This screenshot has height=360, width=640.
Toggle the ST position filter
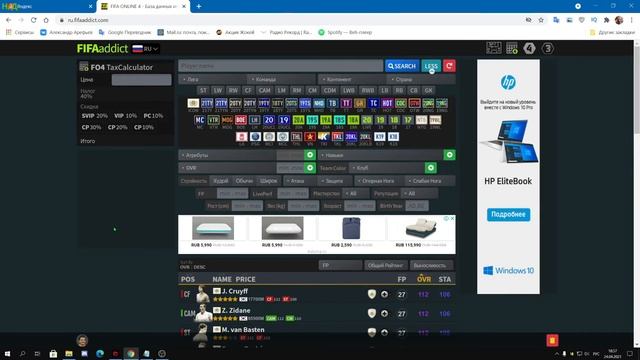[x=203, y=90]
